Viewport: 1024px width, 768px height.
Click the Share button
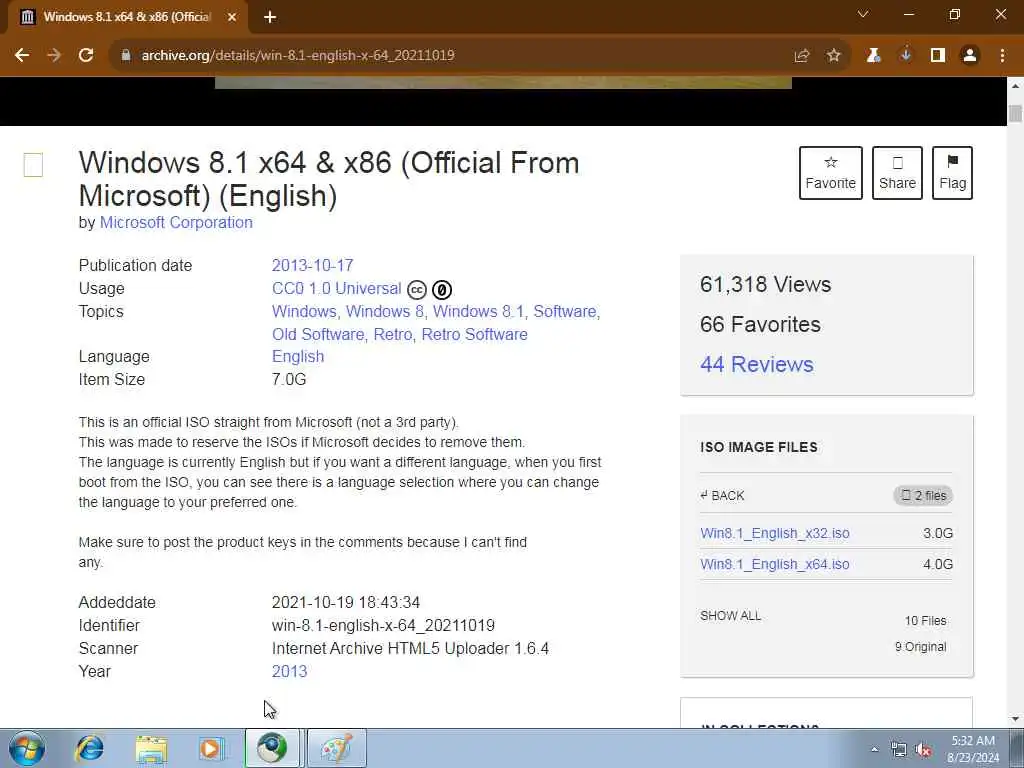(897, 173)
